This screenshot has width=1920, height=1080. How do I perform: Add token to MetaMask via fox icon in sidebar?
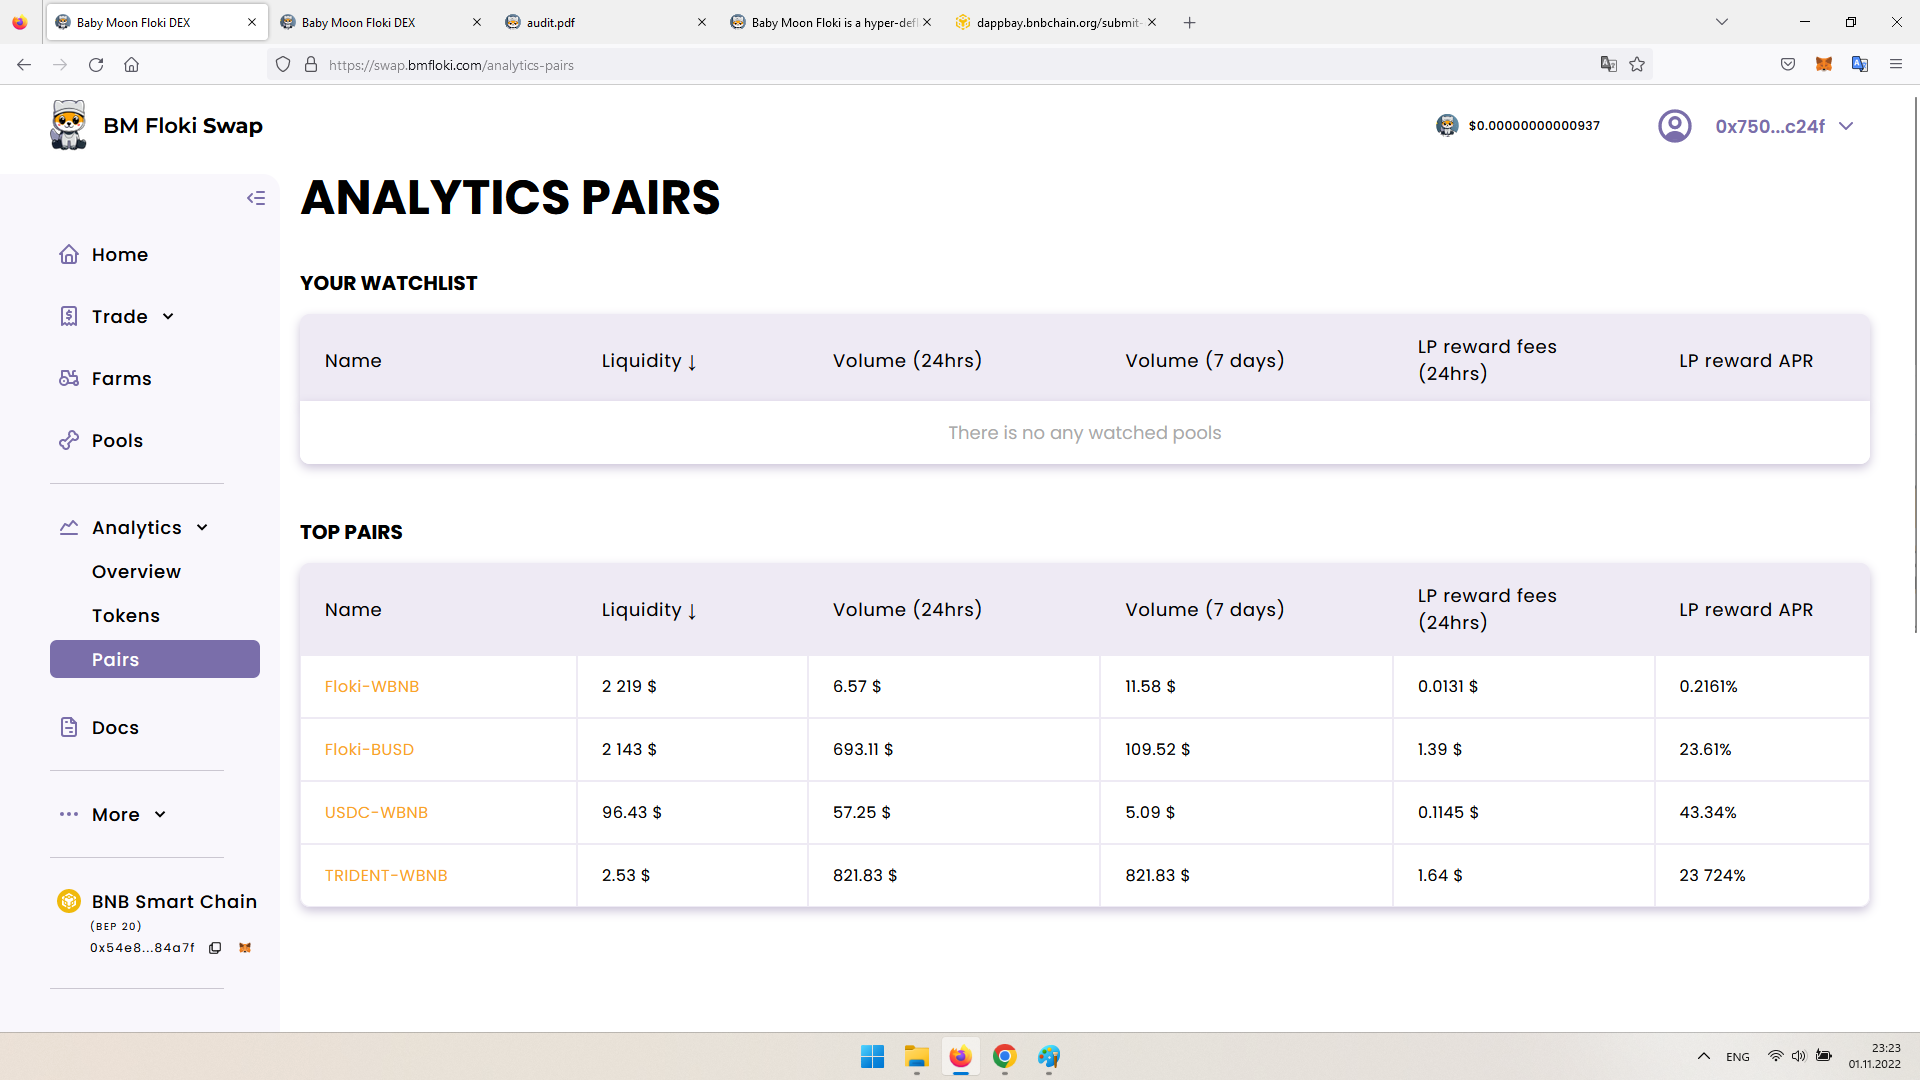(245, 948)
